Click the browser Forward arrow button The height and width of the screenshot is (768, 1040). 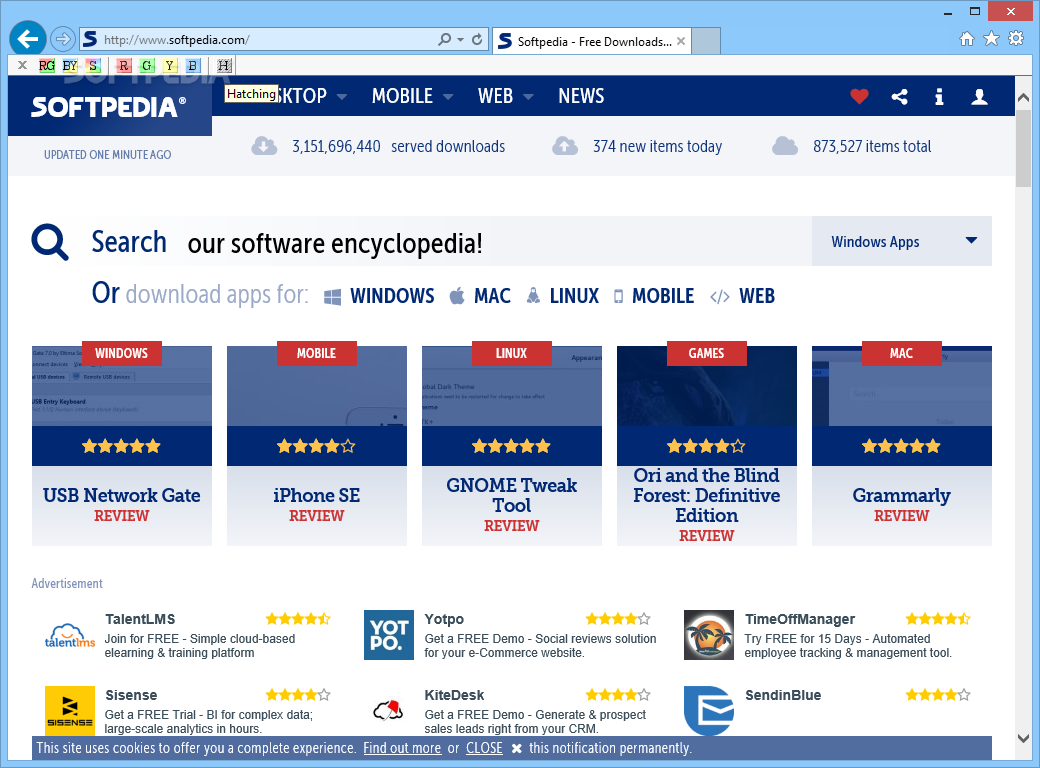coord(62,39)
